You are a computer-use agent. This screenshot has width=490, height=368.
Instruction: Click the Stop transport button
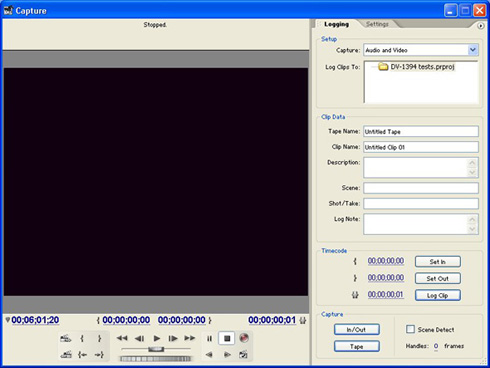tap(227, 338)
